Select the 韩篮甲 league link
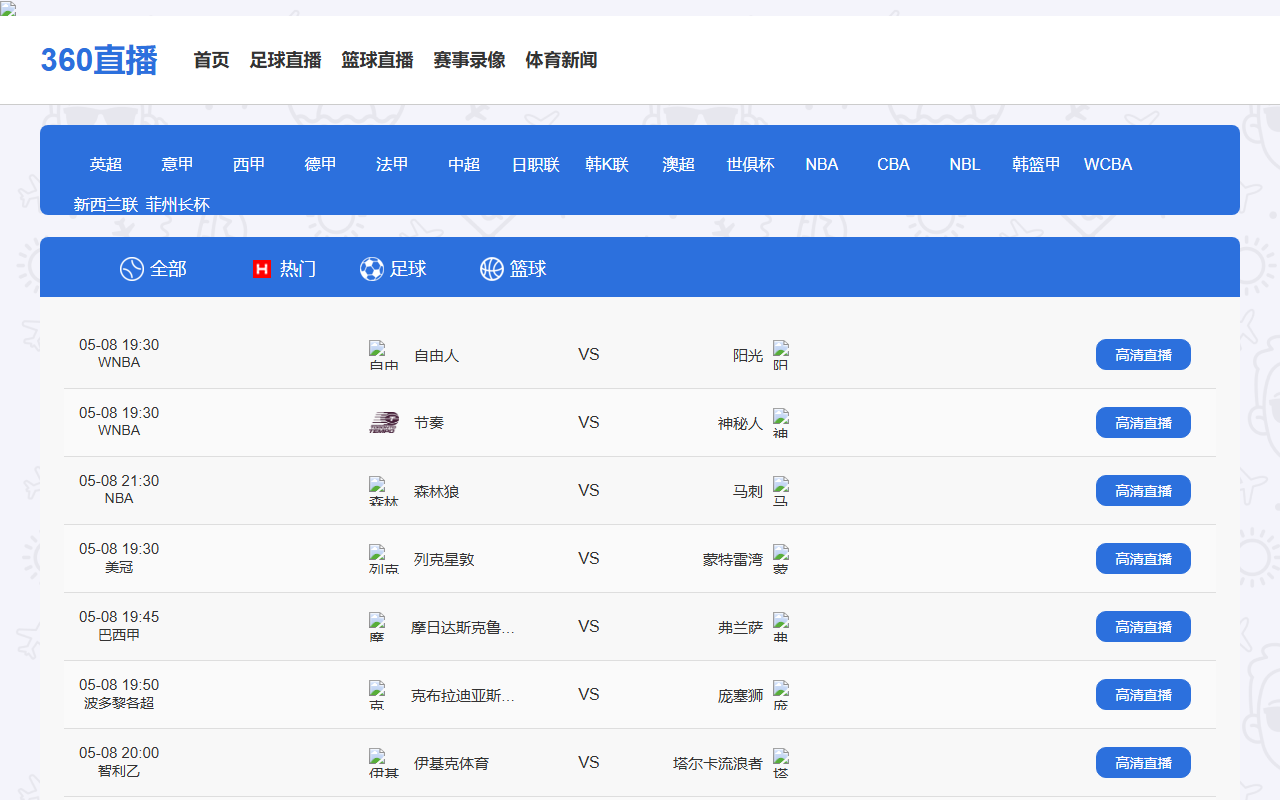This screenshot has height=800, width=1280. pos(1037,165)
